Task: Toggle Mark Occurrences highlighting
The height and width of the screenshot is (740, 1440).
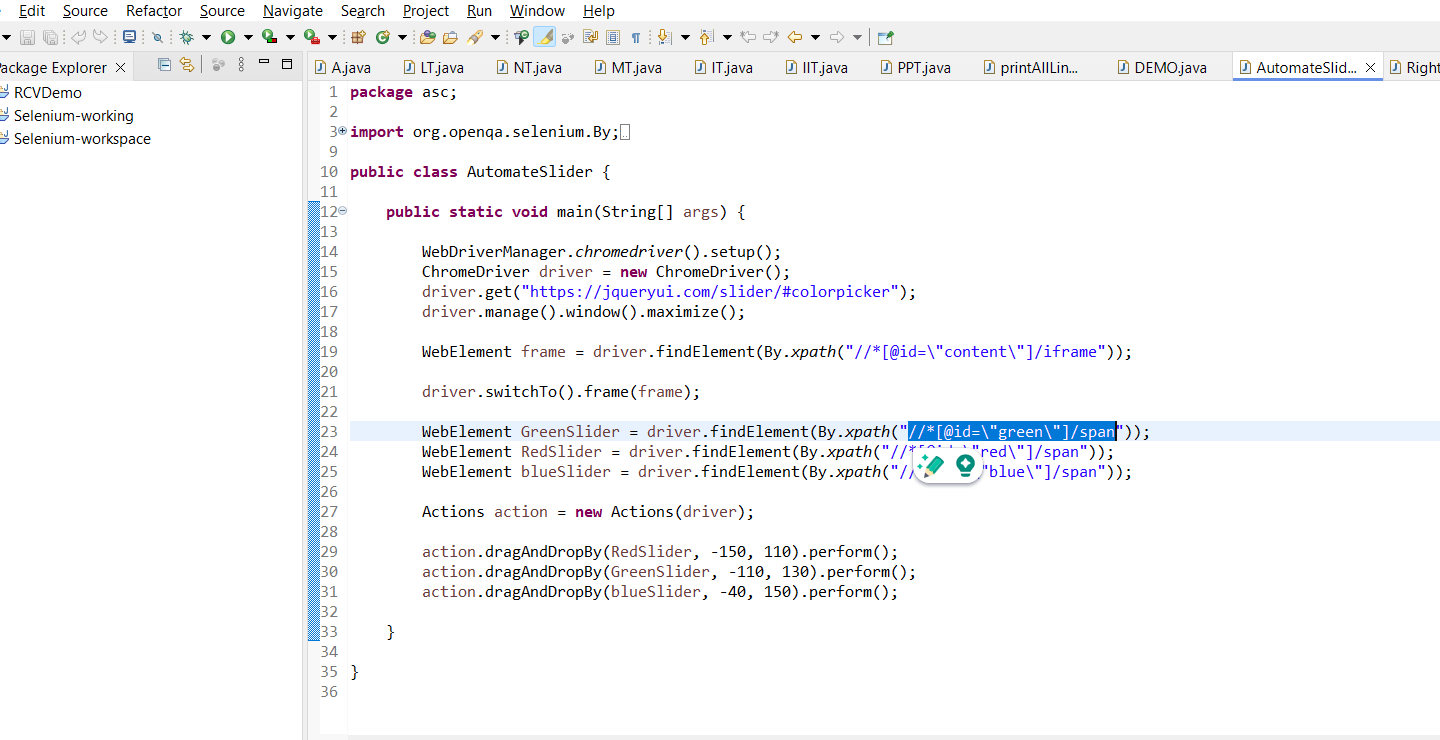Action: pyautogui.click(x=544, y=37)
